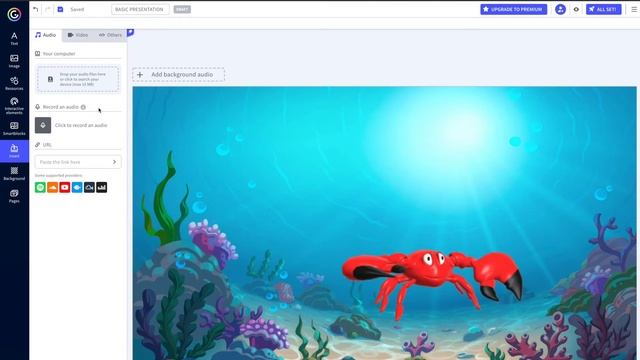
Task: Click the blue provider icon
Action: click(x=77, y=187)
